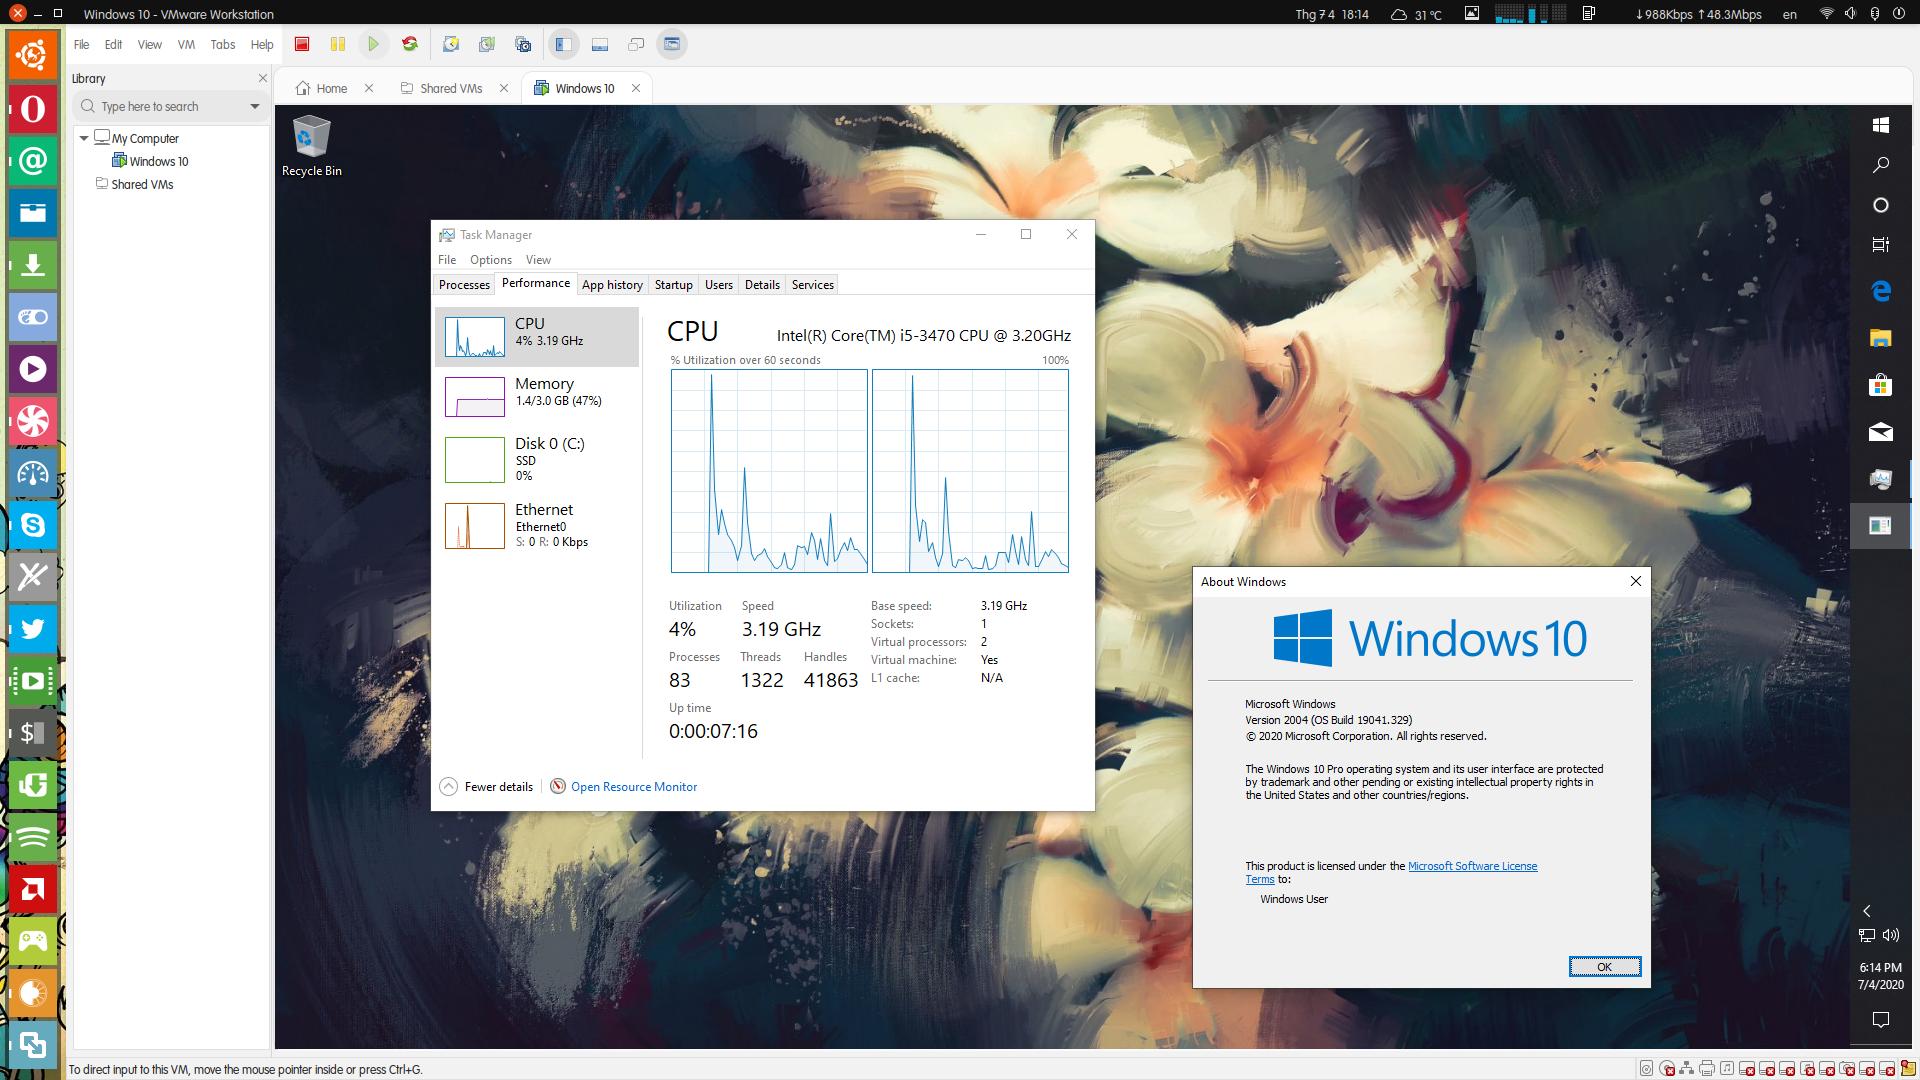Open Cortana from the Windows taskbar
The image size is (1920, 1080).
click(x=1880, y=205)
